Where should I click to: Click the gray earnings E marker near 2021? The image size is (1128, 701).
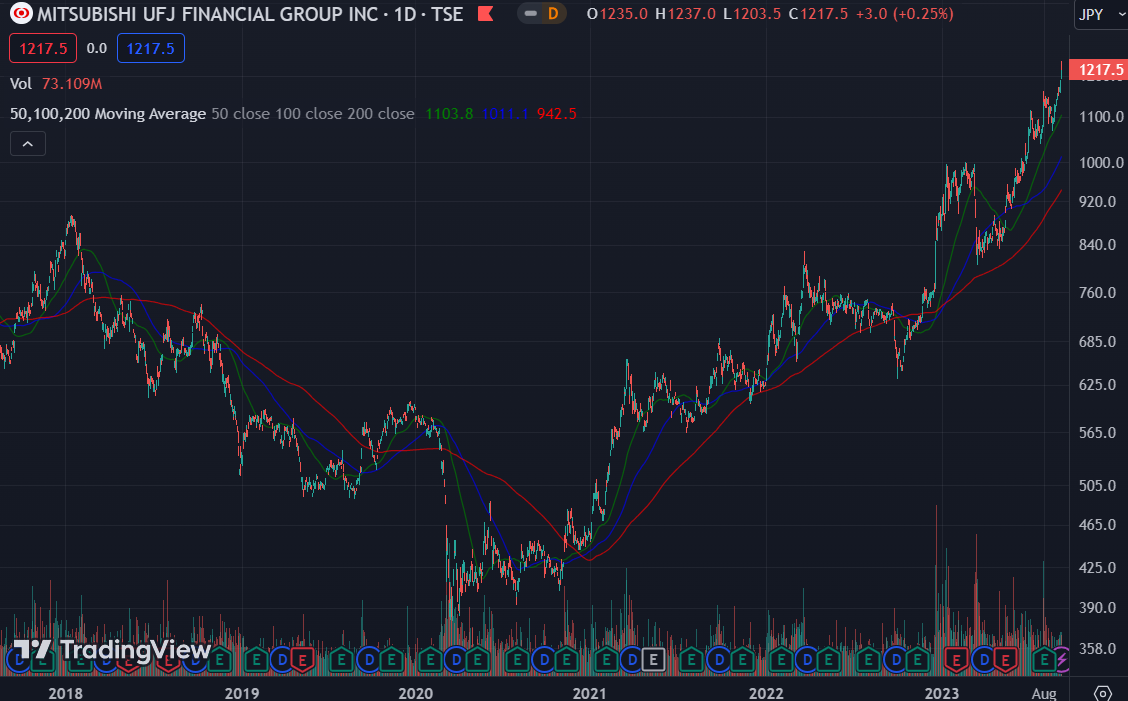click(x=653, y=659)
